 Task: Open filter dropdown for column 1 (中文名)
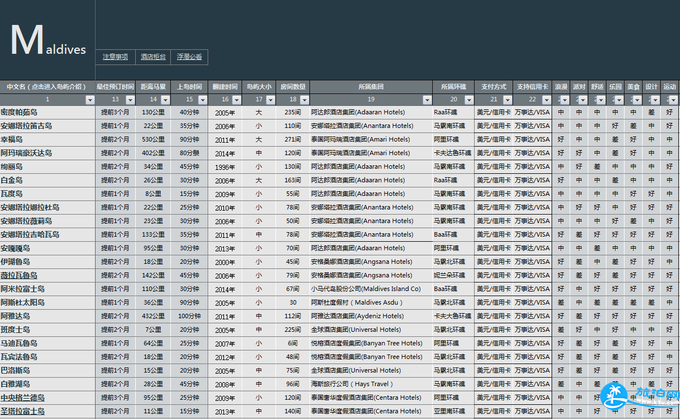[x=90, y=100]
